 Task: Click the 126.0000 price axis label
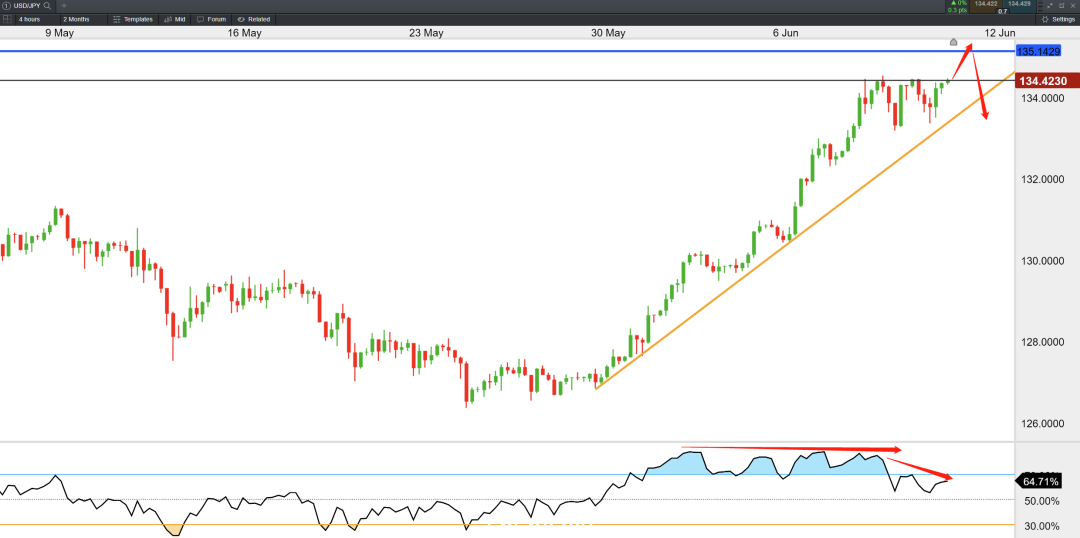tap(1043, 424)
